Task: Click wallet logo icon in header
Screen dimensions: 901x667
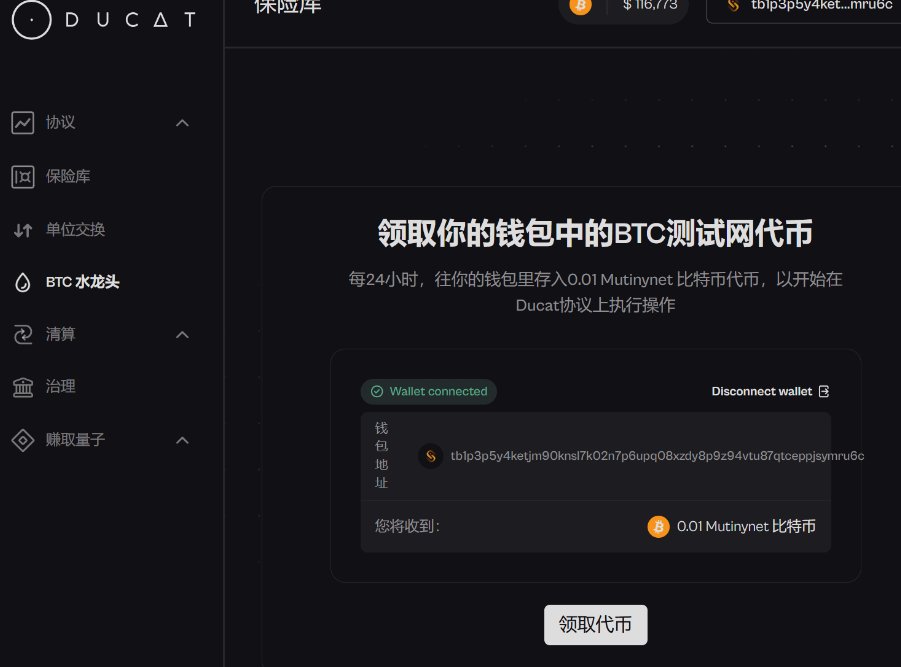Action: click(733, 6)
